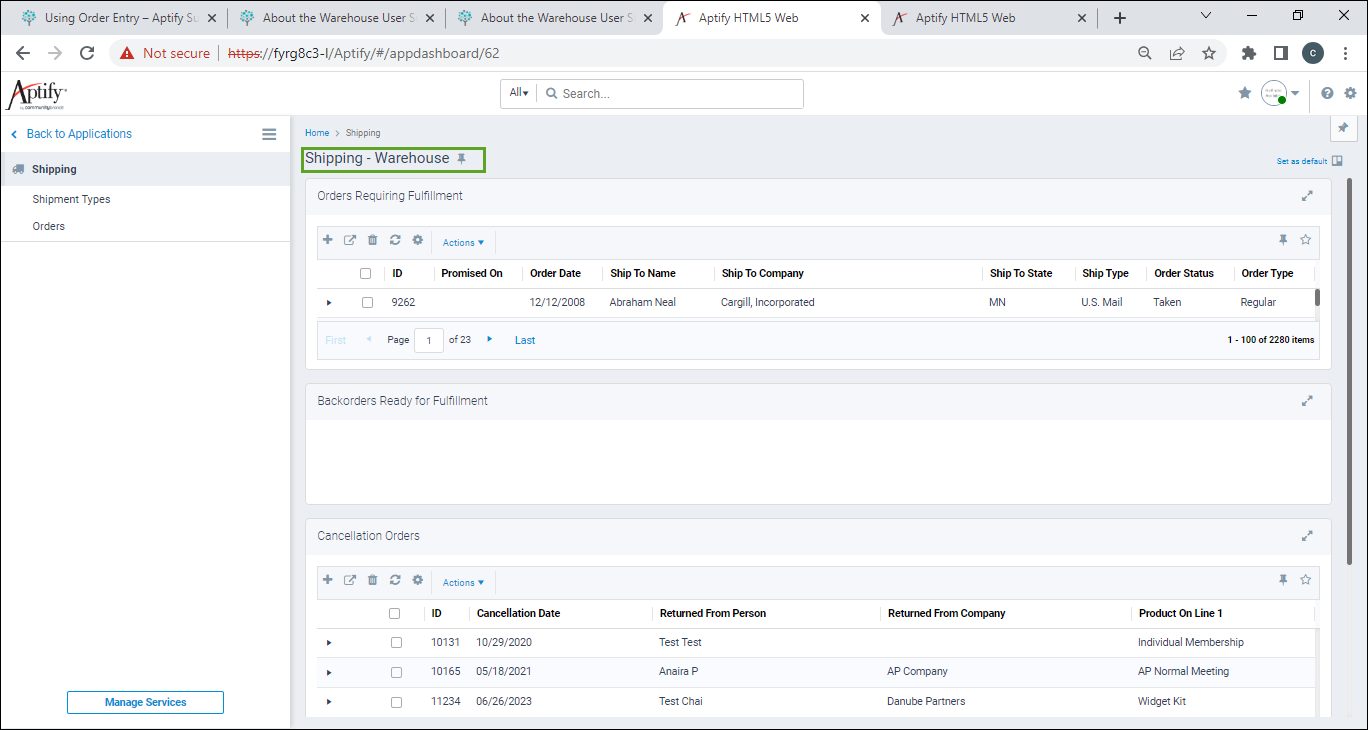Viewport: 1368px width, 730px height.
Task: Sort by Order Date column header
Action: click(x=555, y=273)
